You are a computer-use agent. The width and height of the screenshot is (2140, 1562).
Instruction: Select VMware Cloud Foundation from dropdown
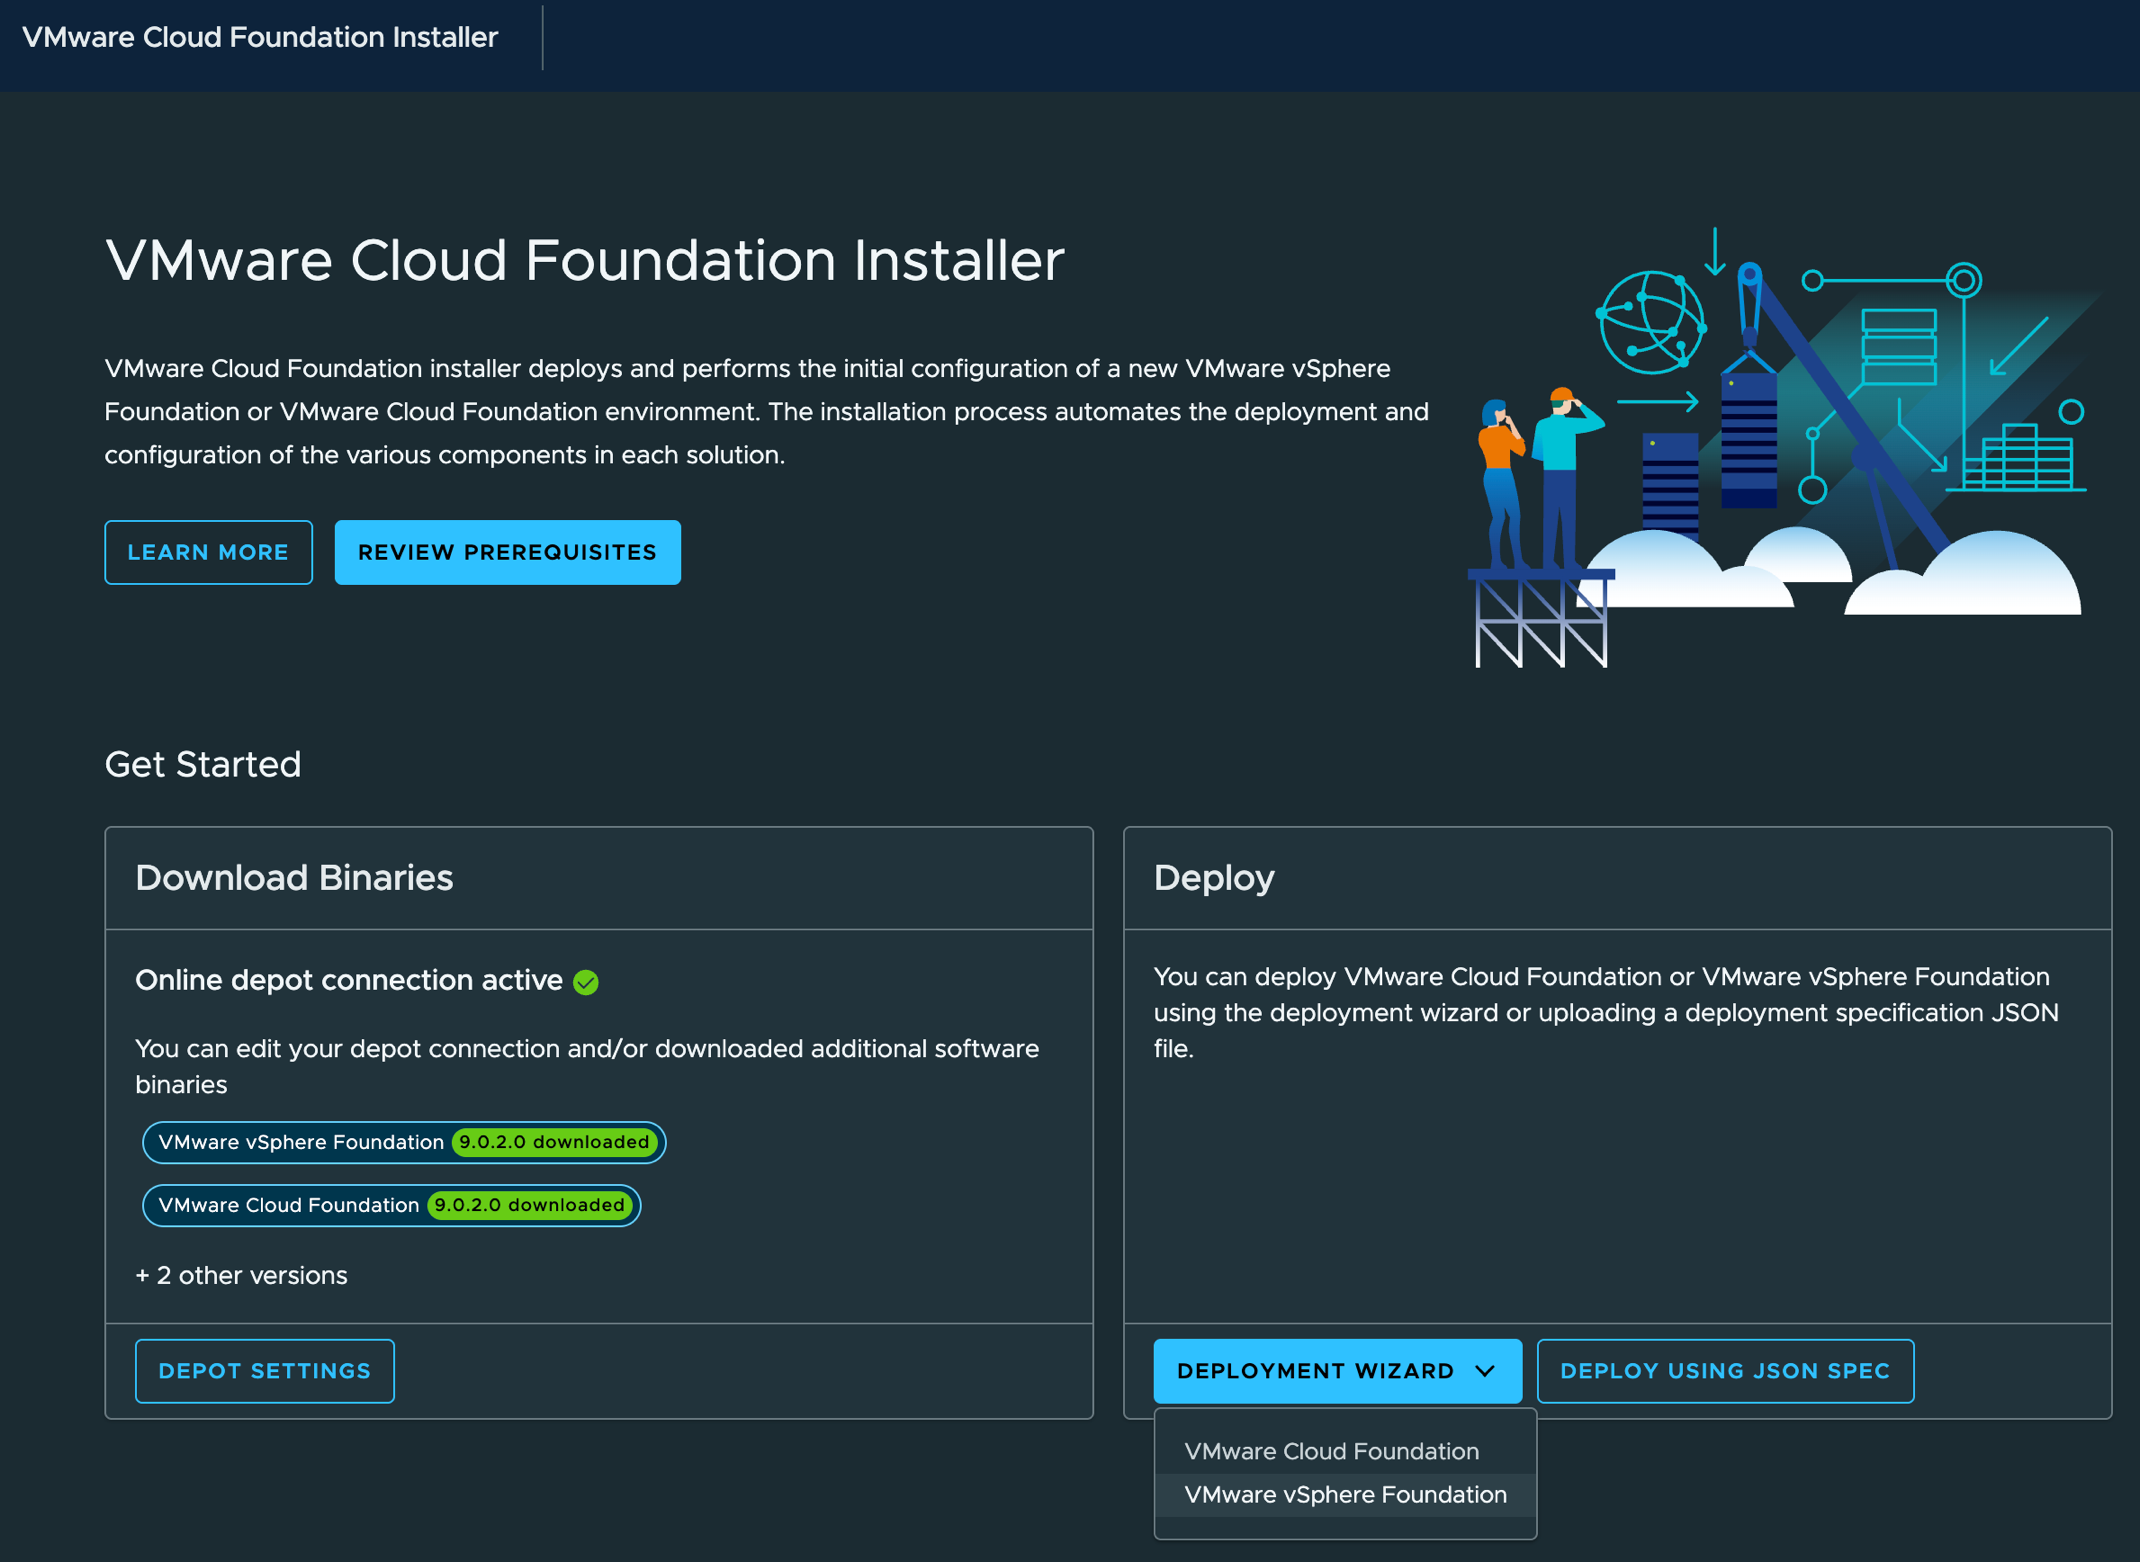1331,1451
